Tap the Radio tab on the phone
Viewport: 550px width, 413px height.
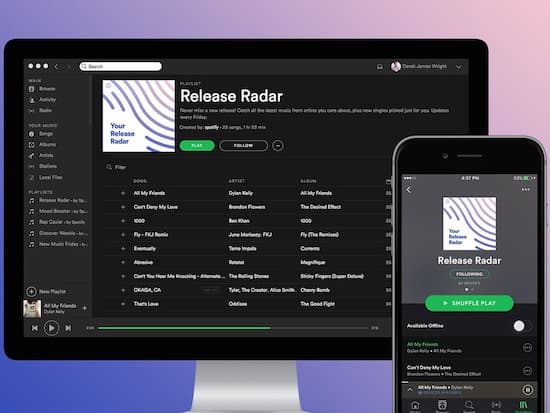point(496,406)
